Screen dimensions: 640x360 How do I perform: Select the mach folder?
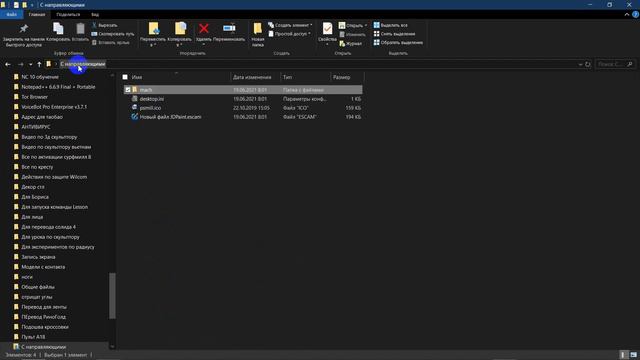[243, 90]
